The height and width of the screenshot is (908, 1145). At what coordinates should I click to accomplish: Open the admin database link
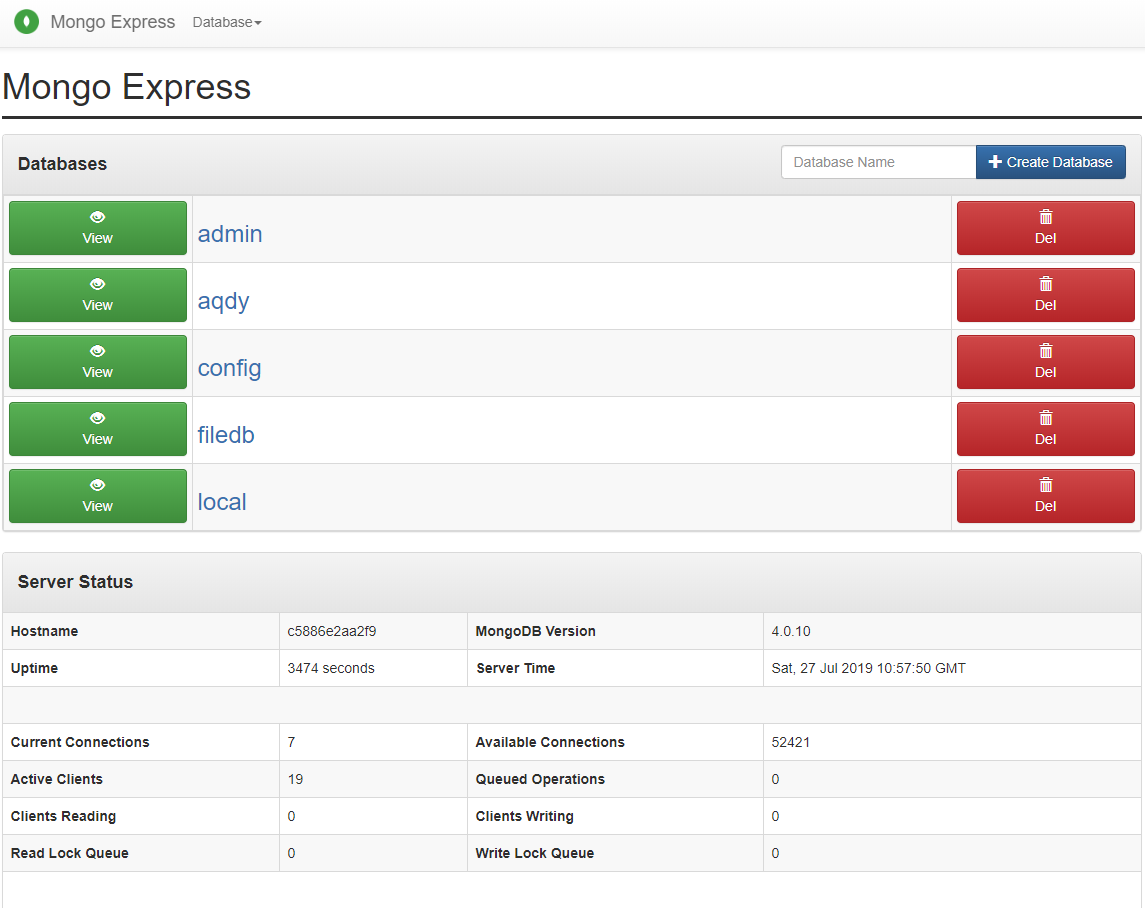[x=230, y=234]
